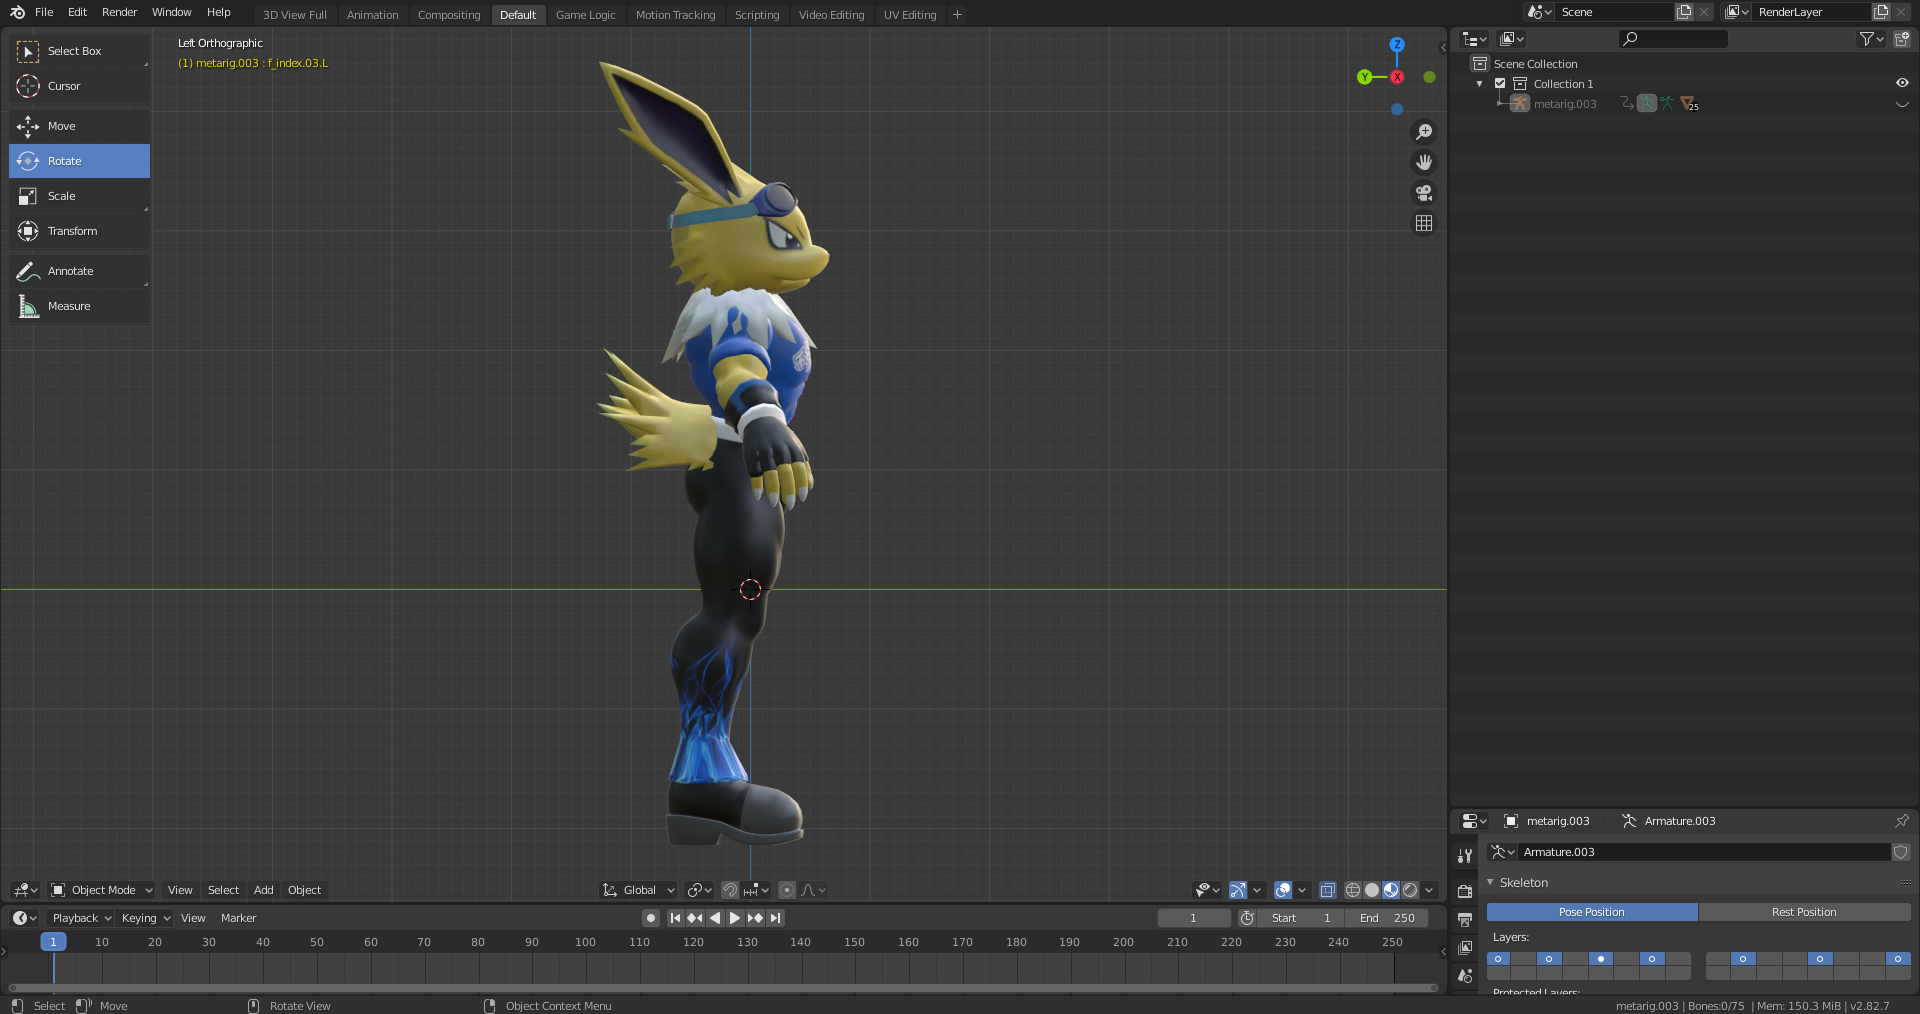Toggle proportional editing
The height and width of the screenshot is (1014, 1920).
[787, 890]
